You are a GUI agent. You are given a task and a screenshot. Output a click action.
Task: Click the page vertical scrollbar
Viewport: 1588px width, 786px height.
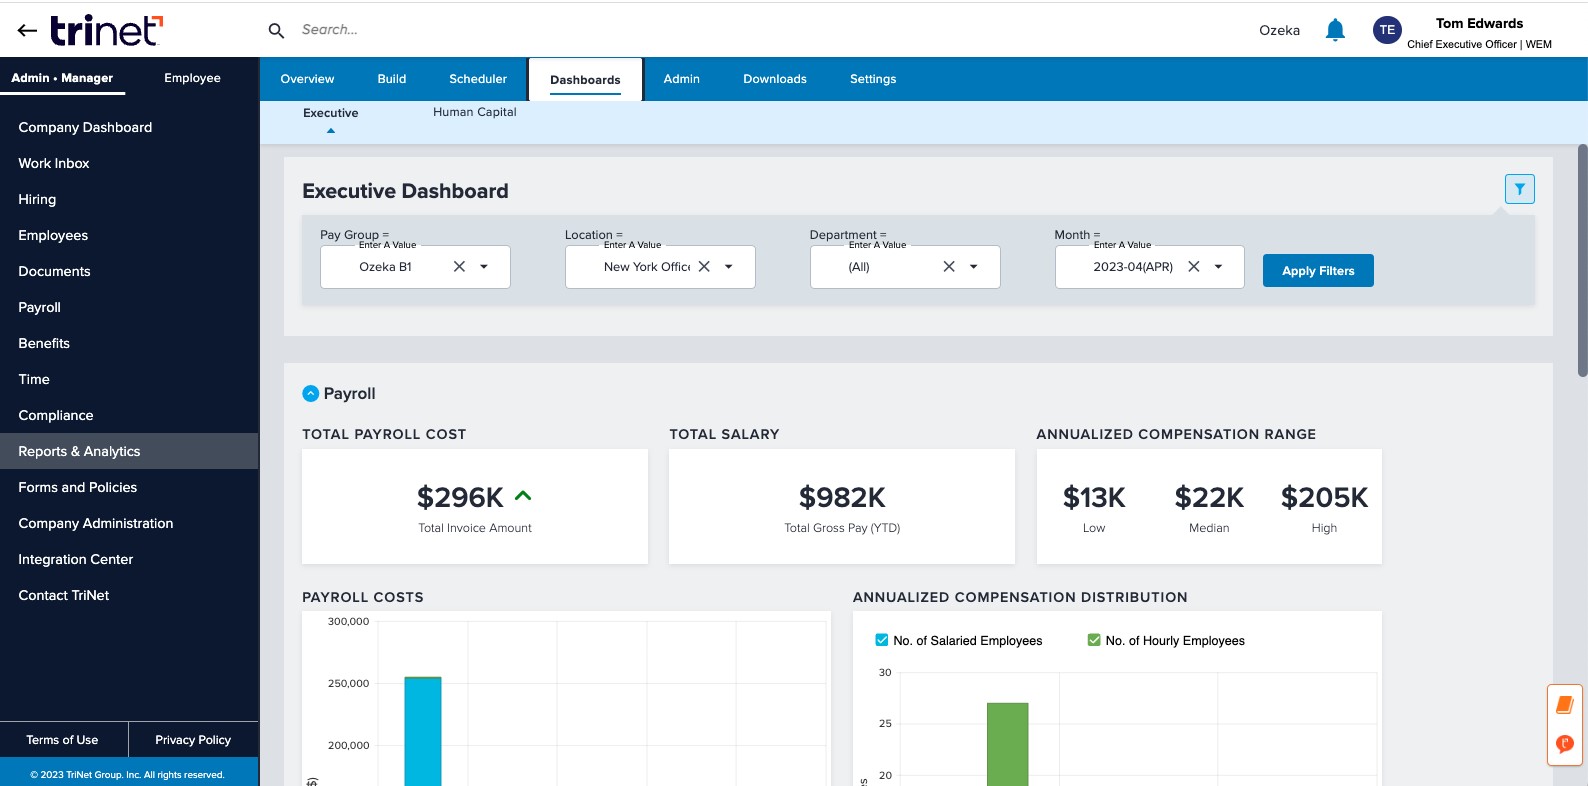[1582, 260]
